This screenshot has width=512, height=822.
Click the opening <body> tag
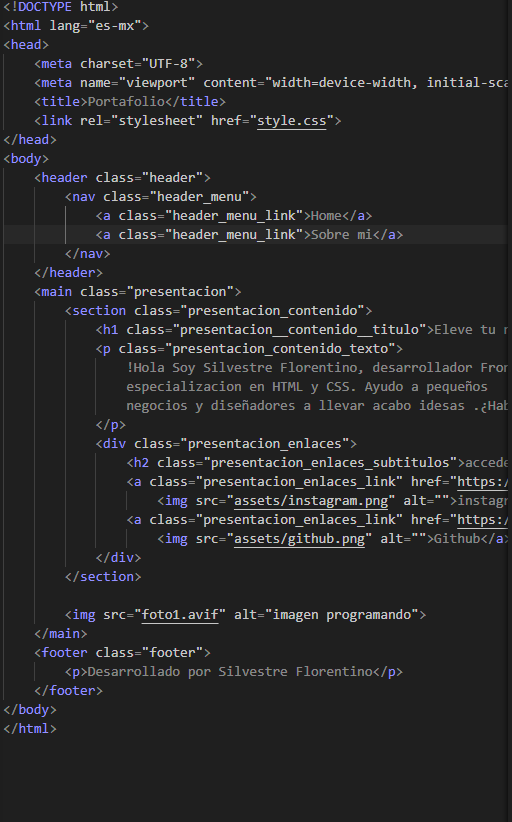coord(26,159)
